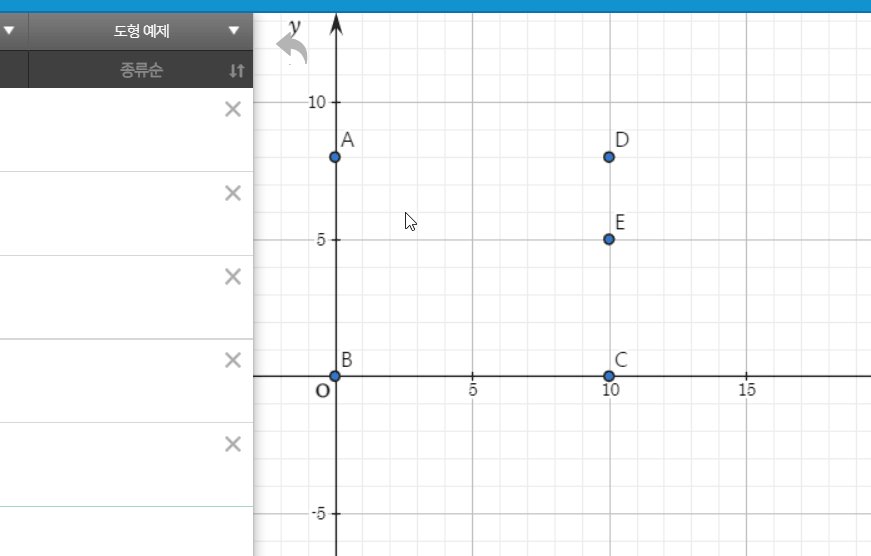Click the undo arrow icon on graph
Screen dimensions: 871x556
[292, 48]
